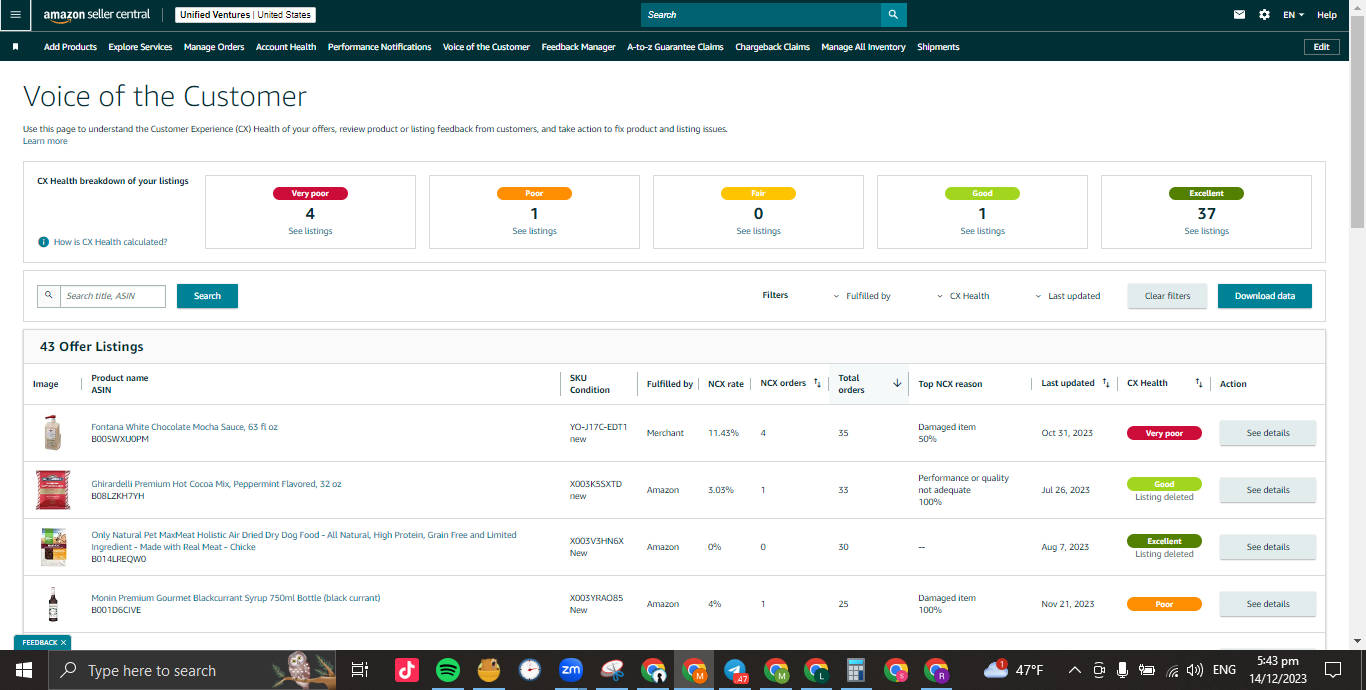Click the Unified Ventures United States selector
1366x690 pixels.
tap(246, 15)
